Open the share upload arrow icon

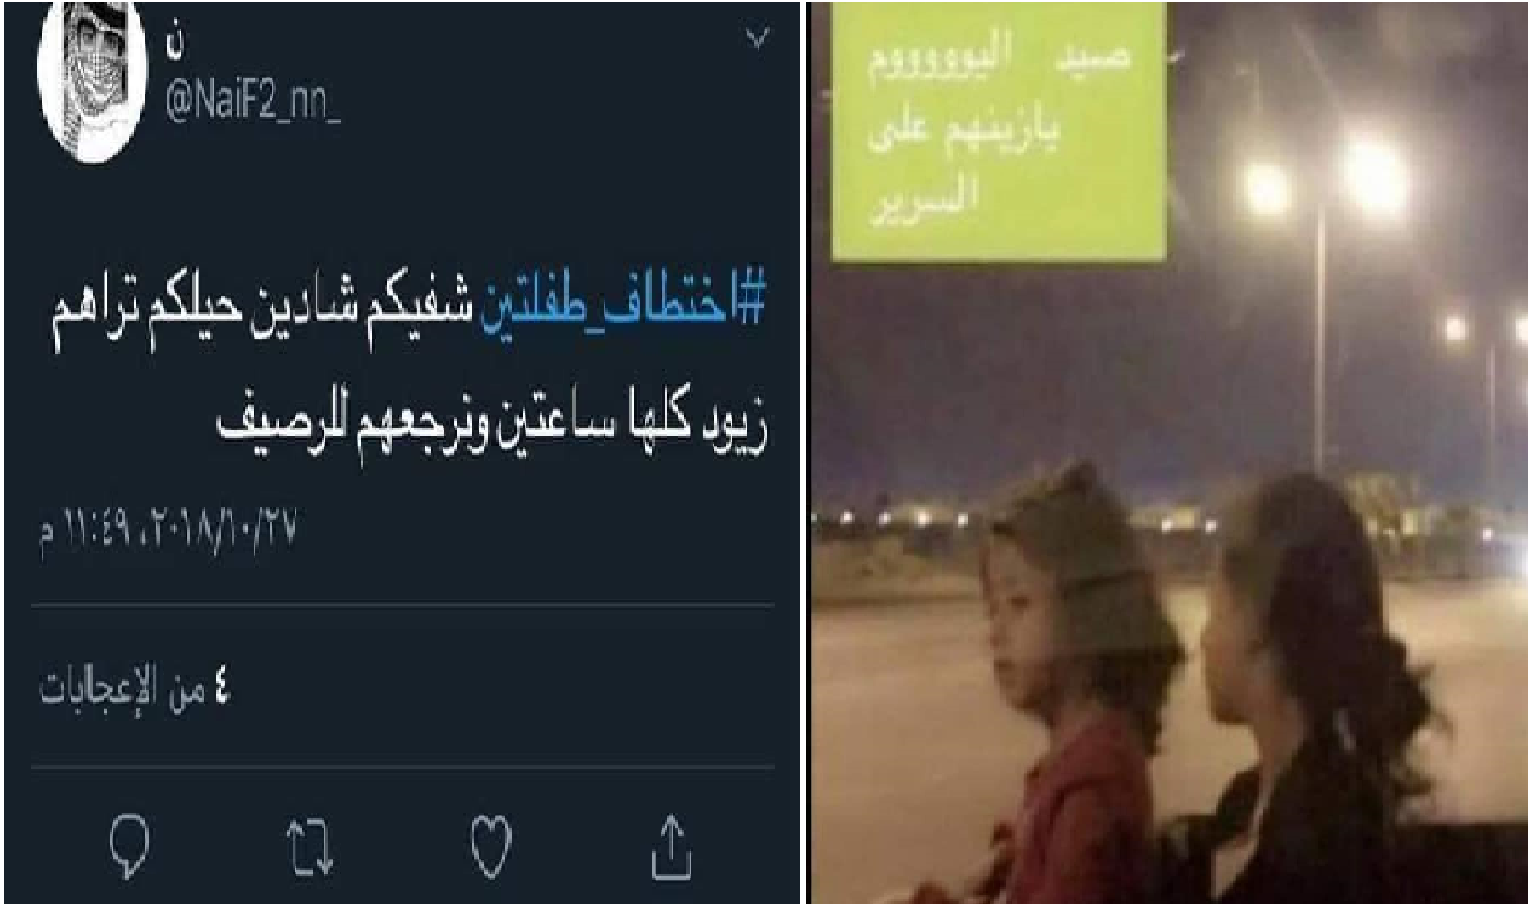(672, 846)
